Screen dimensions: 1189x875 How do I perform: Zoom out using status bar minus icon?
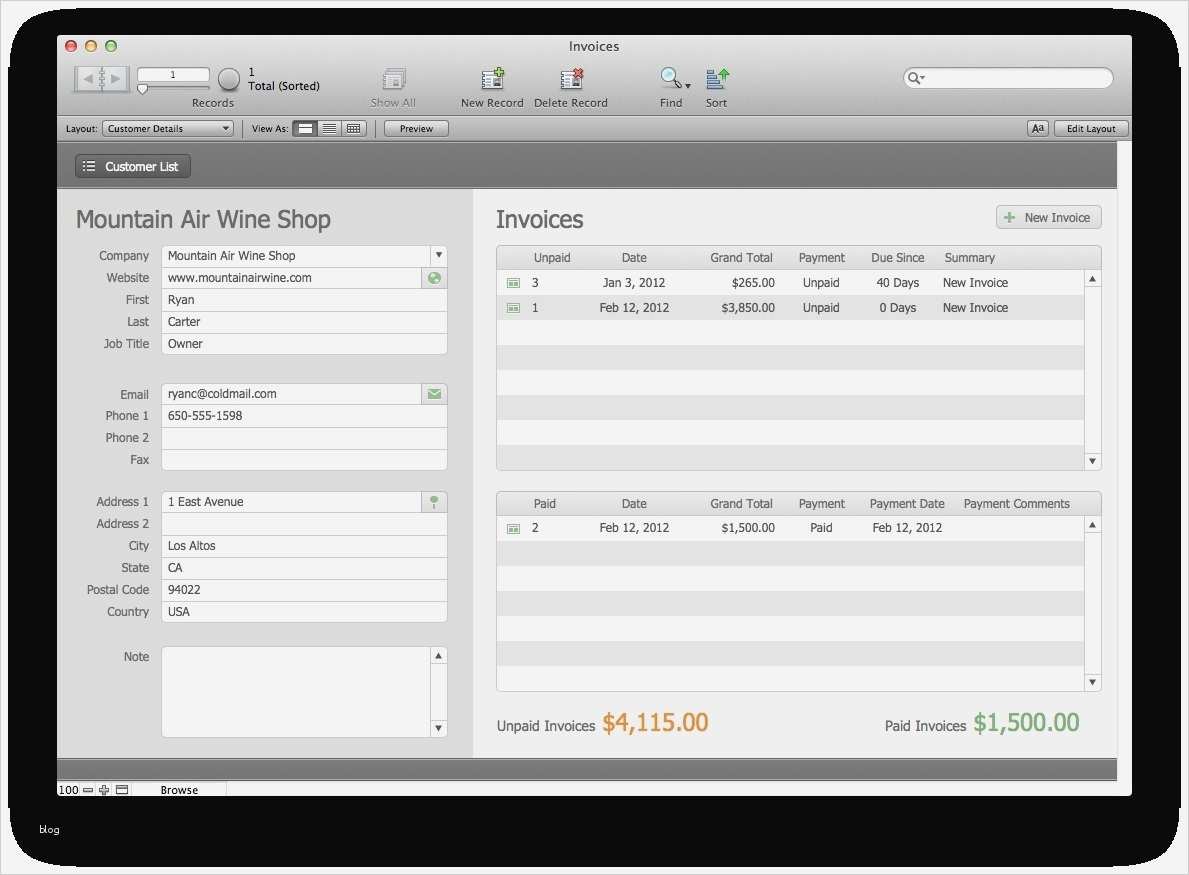click(88, 790)
